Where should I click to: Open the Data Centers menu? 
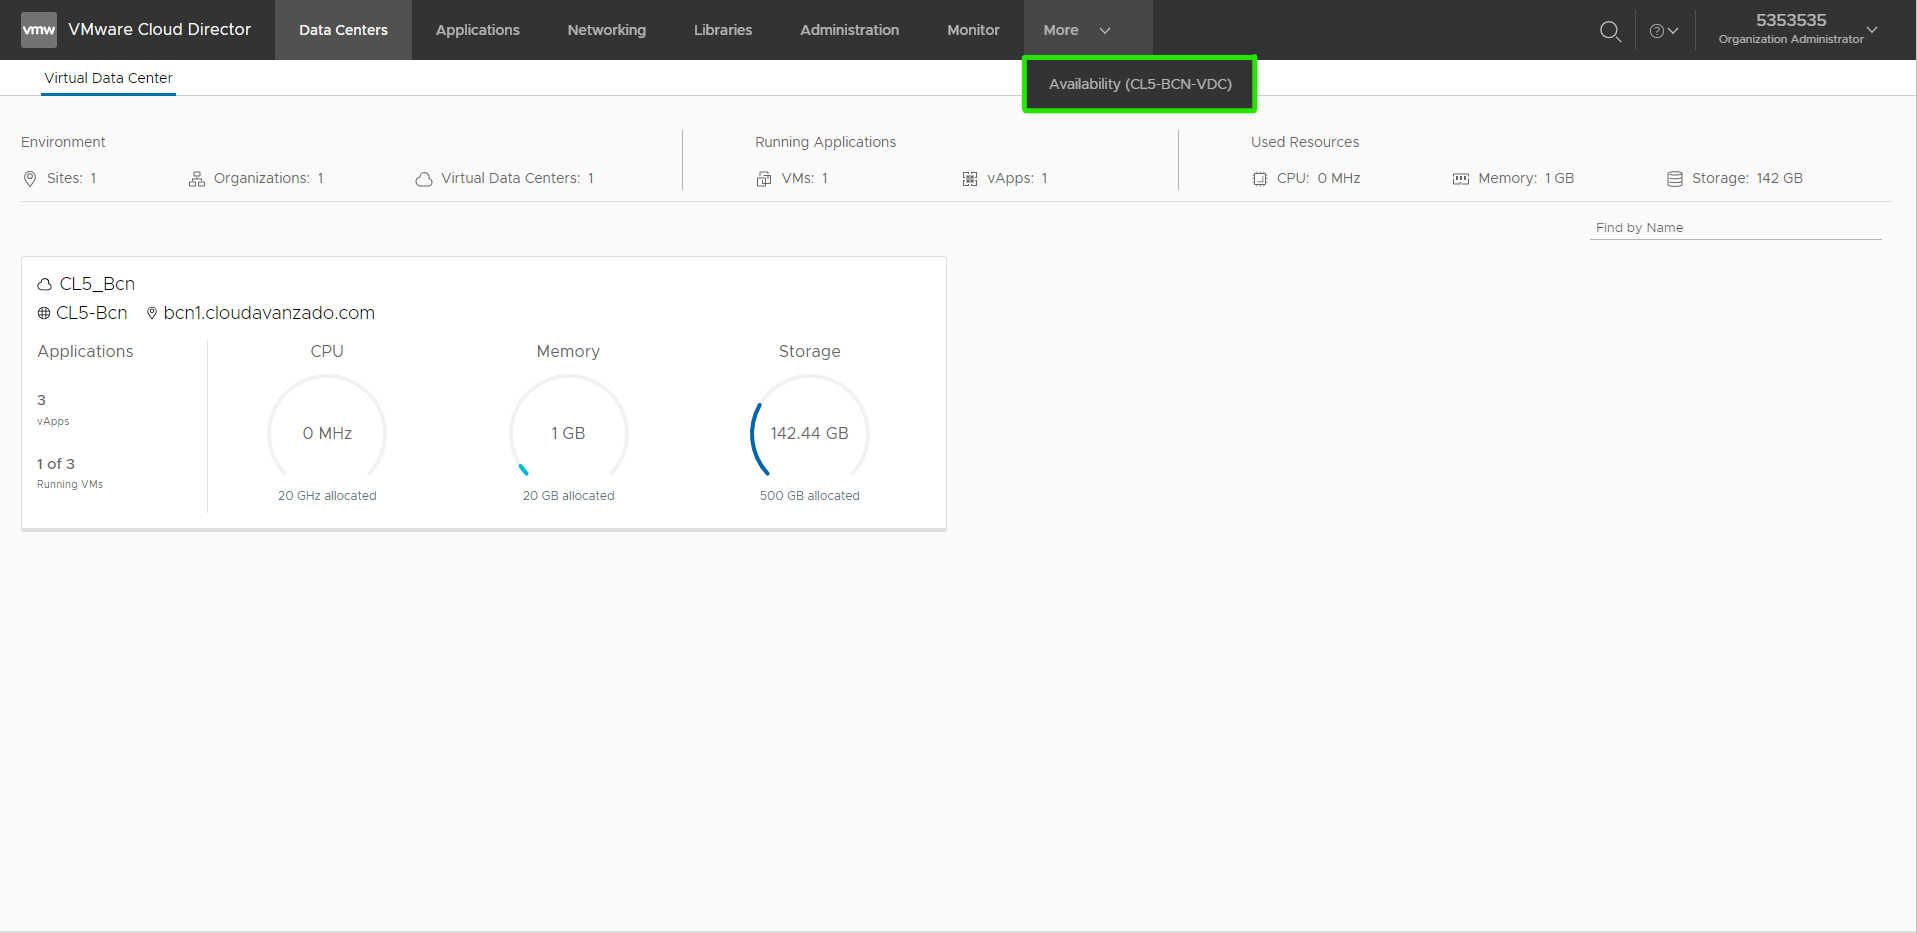click(x=343, y=30)
